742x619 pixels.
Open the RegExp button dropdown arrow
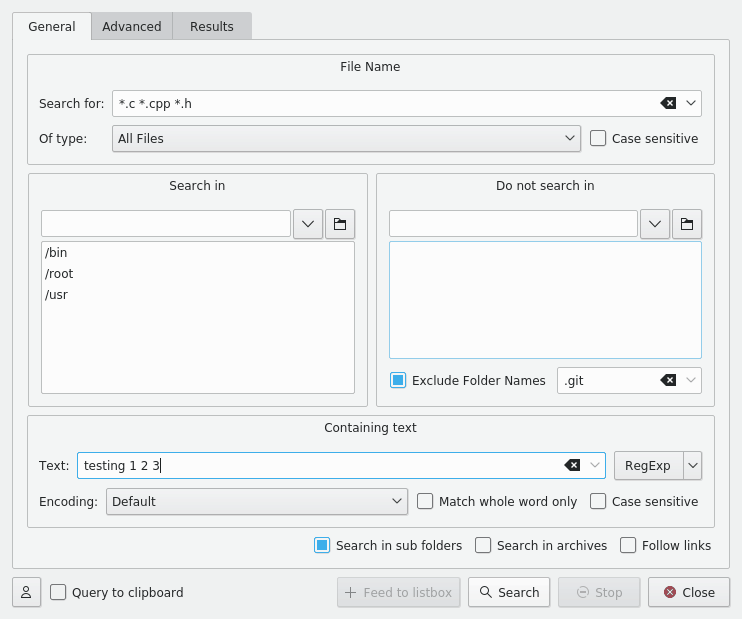click(x=692, y=465)
